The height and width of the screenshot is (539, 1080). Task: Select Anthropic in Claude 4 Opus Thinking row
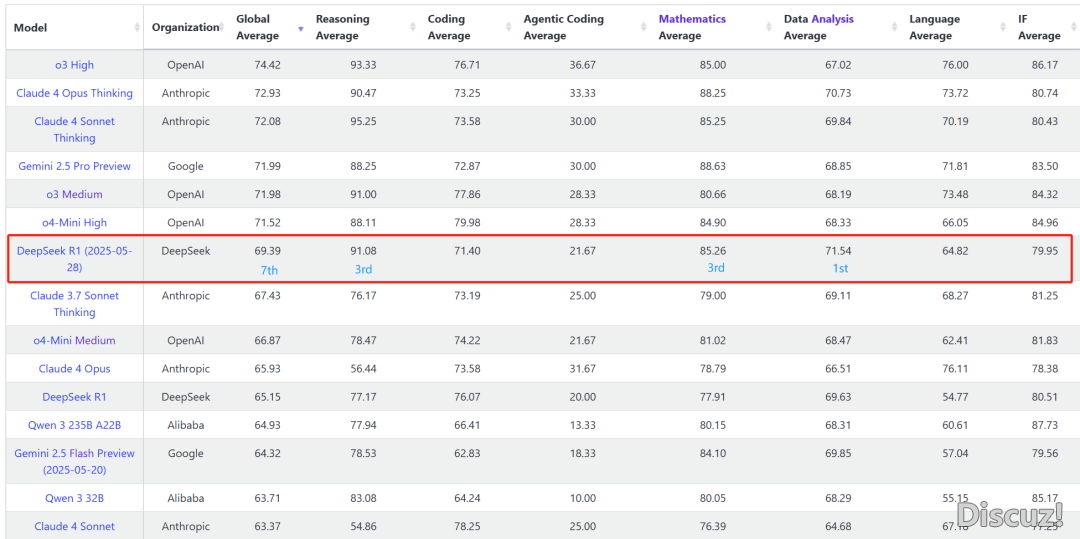pos(185,92)
